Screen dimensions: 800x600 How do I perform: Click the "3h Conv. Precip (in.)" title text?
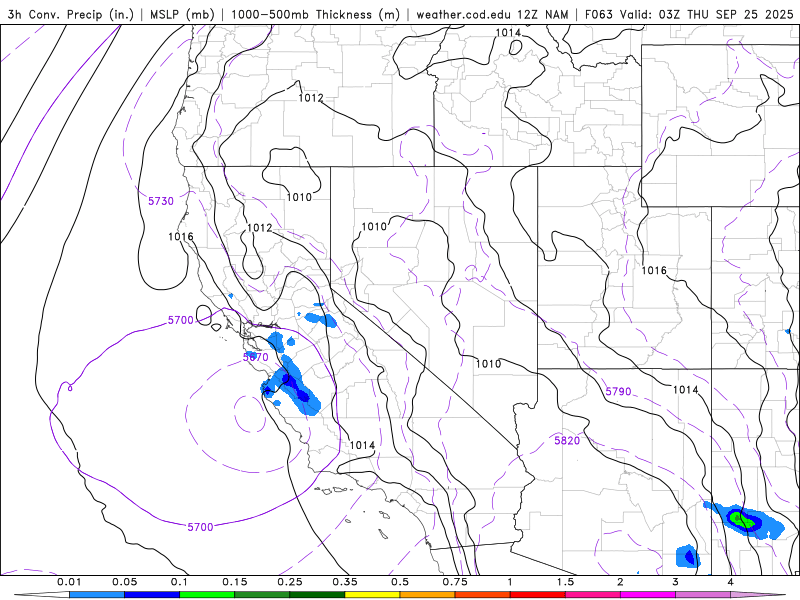click(x=70, y=14)
